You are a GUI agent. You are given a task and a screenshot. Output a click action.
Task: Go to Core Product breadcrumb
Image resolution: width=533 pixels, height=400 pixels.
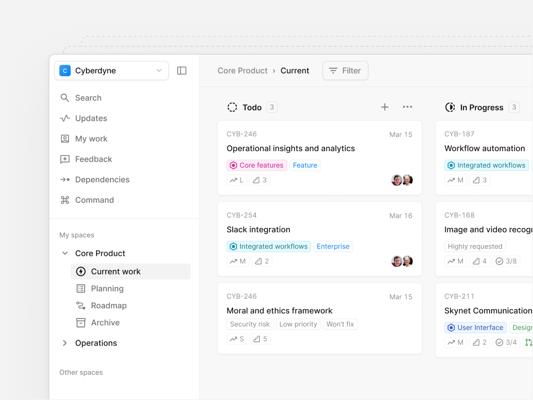coord(242,71)
